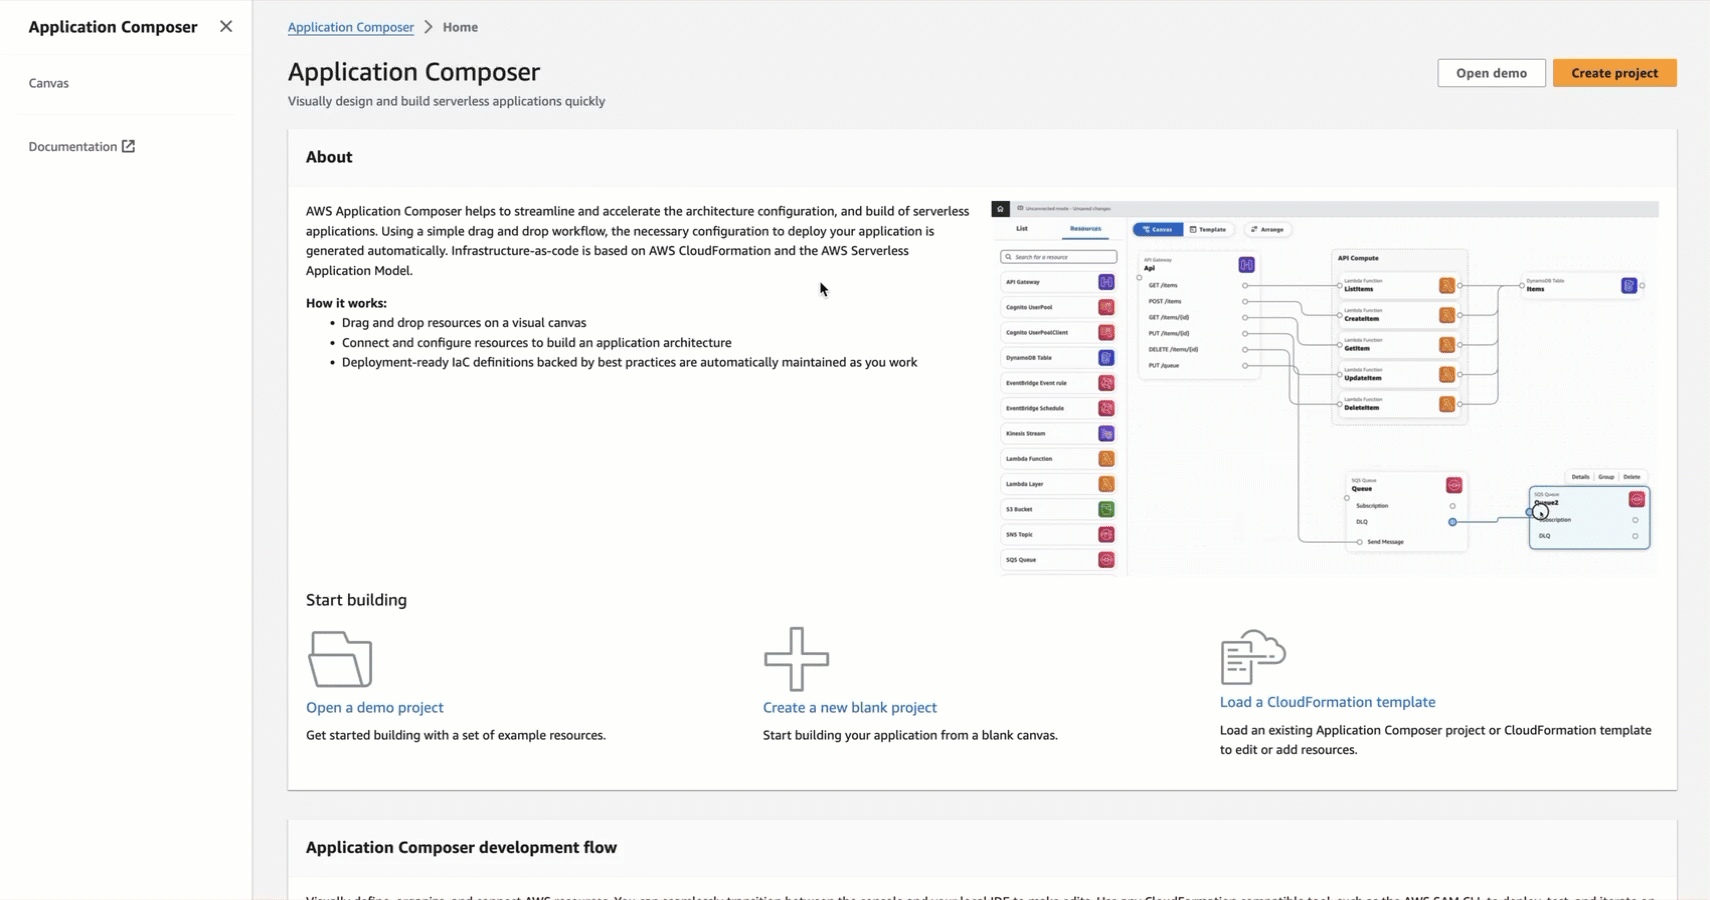Image resolution: width=1710 pixels, height=900 pixels.
Task: Click the cloud icon for Load a CloudFormation template
Action: [x=1253, y=657]
